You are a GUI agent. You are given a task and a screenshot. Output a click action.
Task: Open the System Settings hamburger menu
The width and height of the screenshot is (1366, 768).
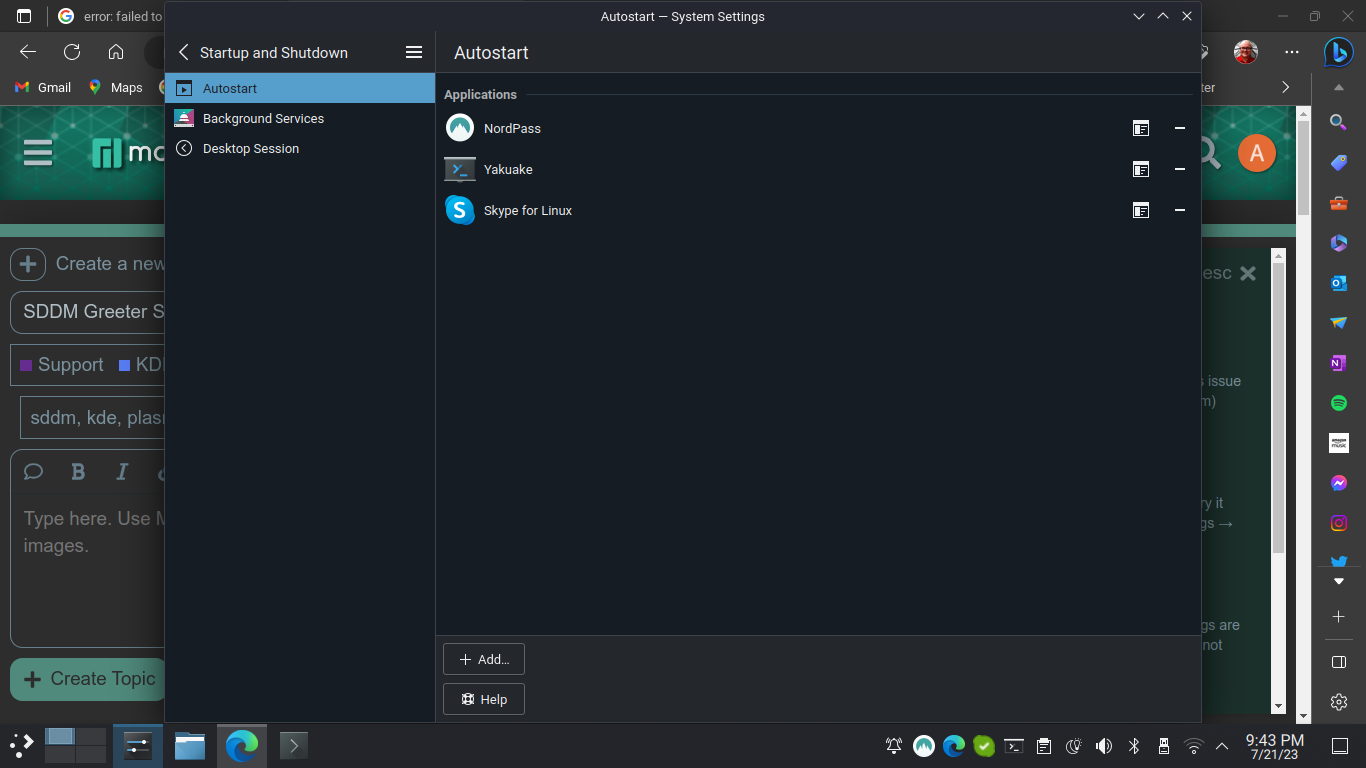(x=414, y=52)
